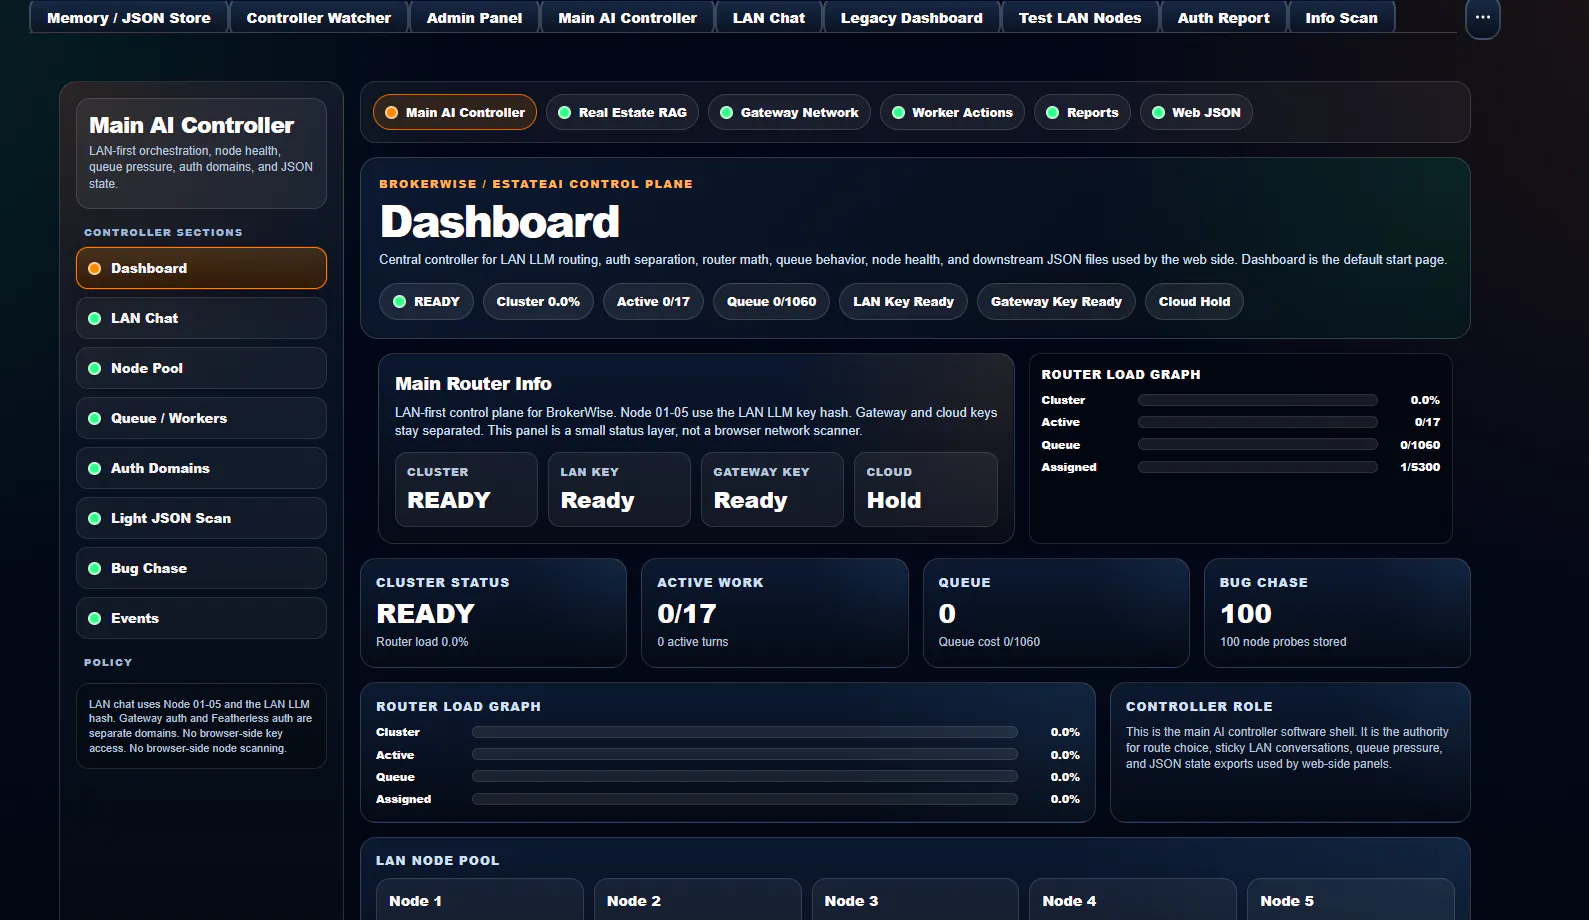Open the Memory / JSON Store tab
Viewport: 1589px width, 920px height.
129,18
